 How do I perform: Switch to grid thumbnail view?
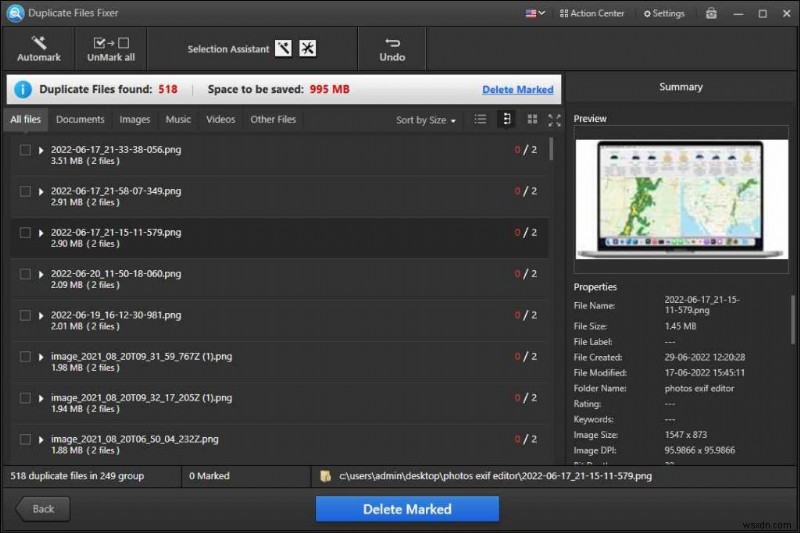tap(532, 119)
